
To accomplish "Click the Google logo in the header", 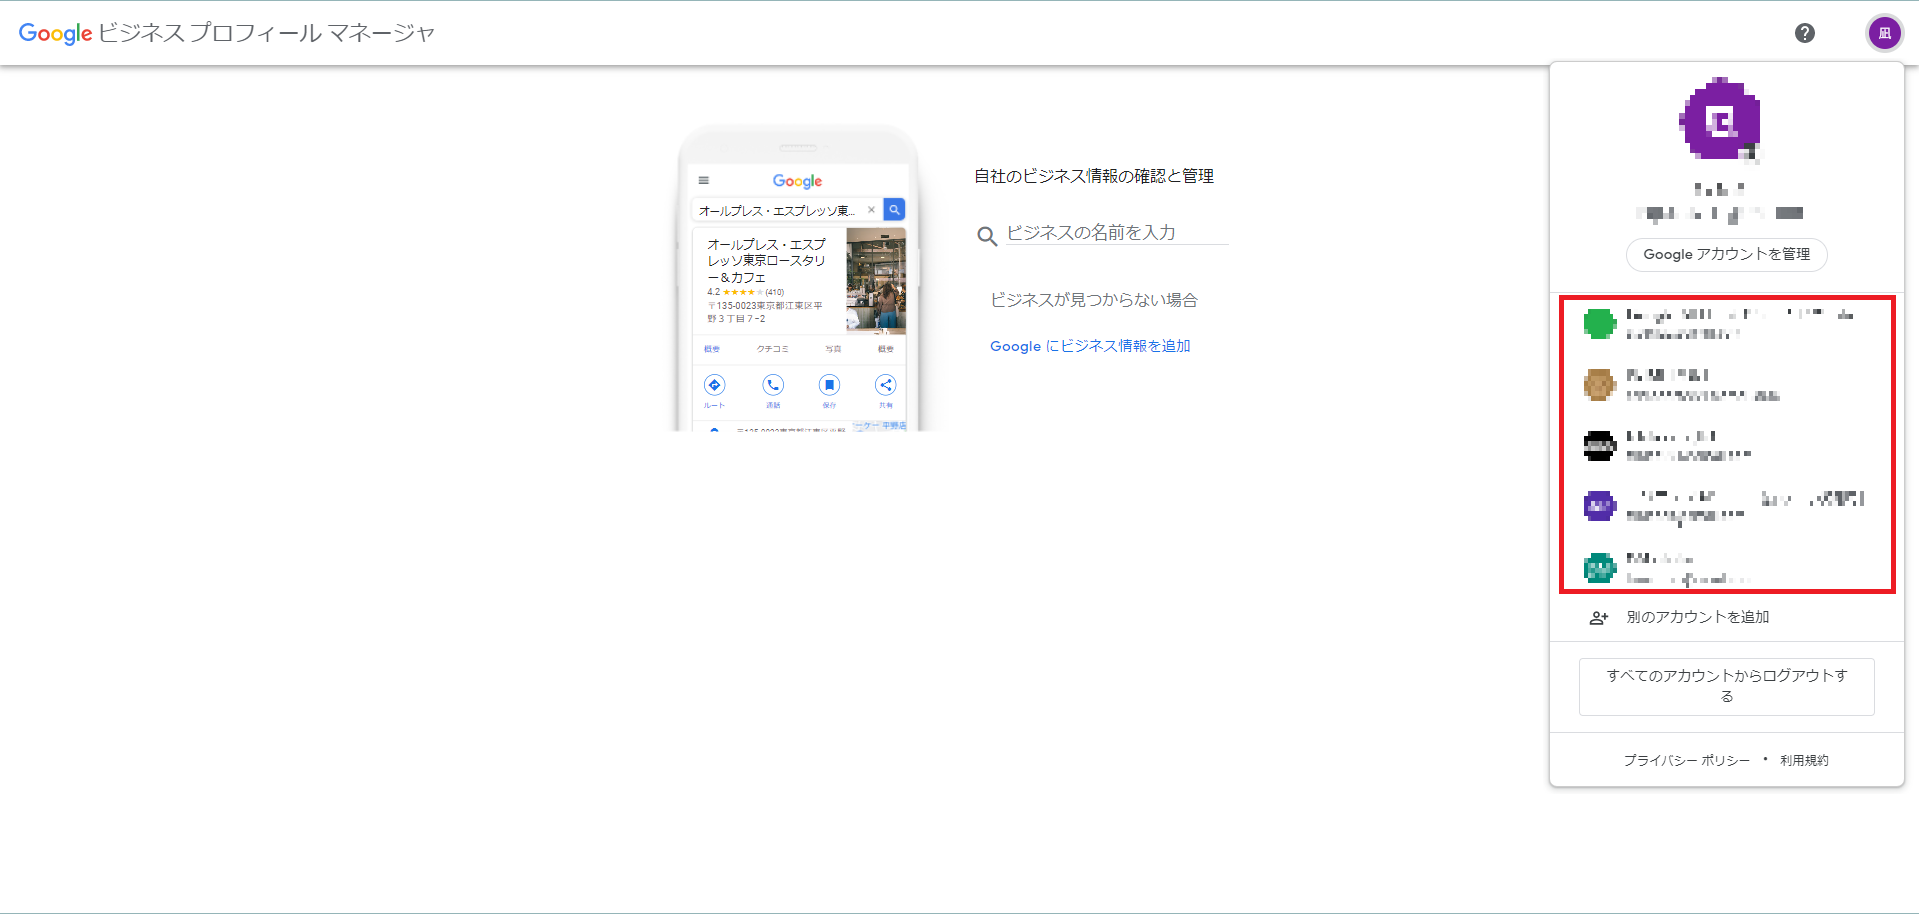I will pos(55,33).
